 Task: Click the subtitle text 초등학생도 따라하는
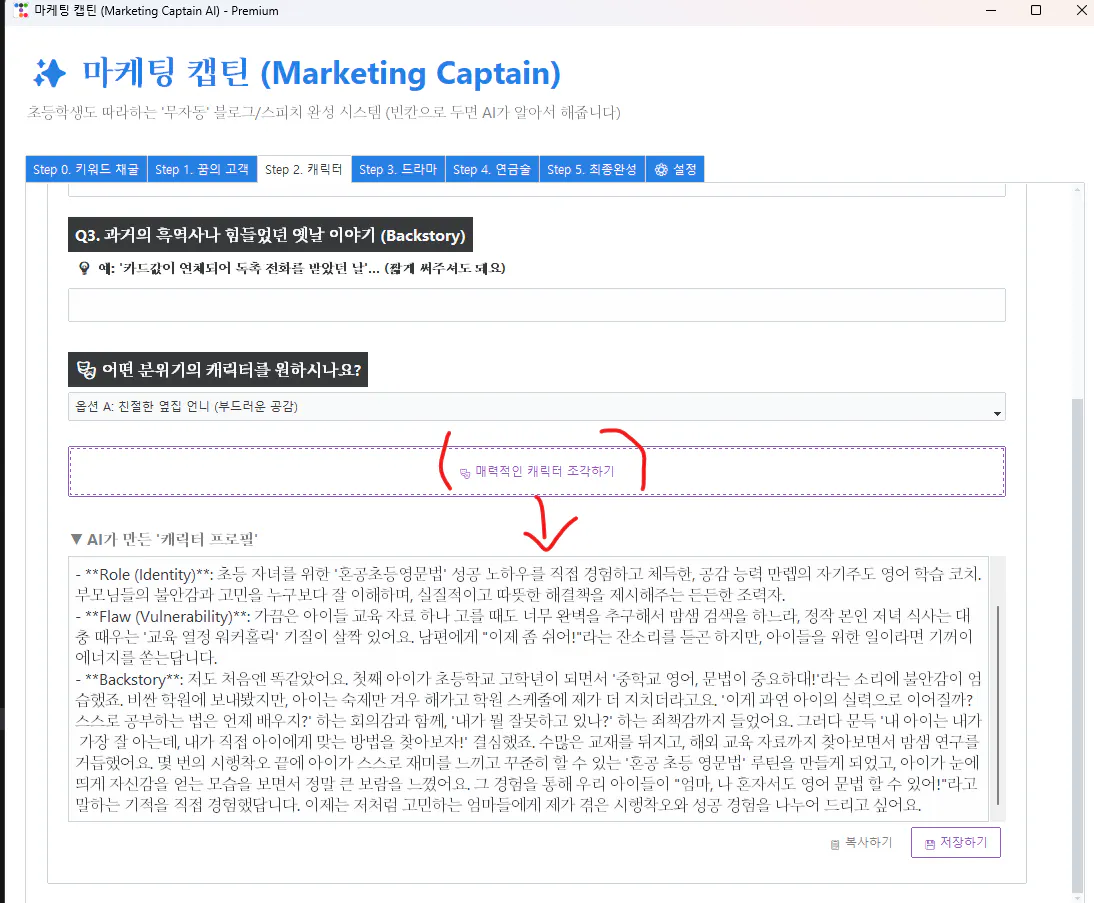324,112
